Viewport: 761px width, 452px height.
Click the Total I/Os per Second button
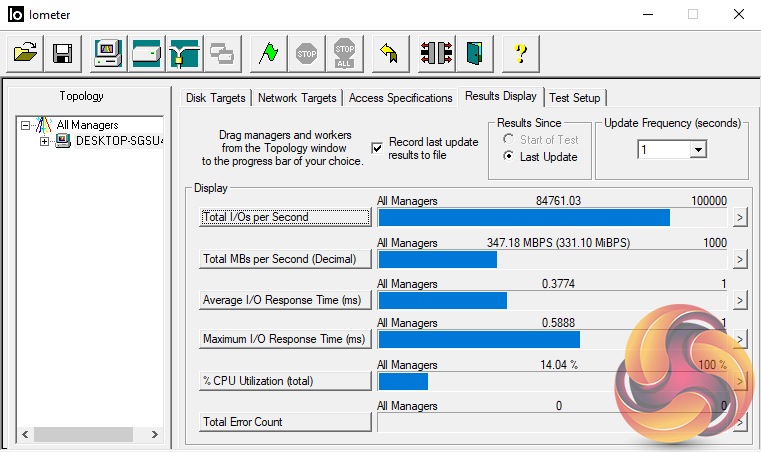click(x=285, y=217)
